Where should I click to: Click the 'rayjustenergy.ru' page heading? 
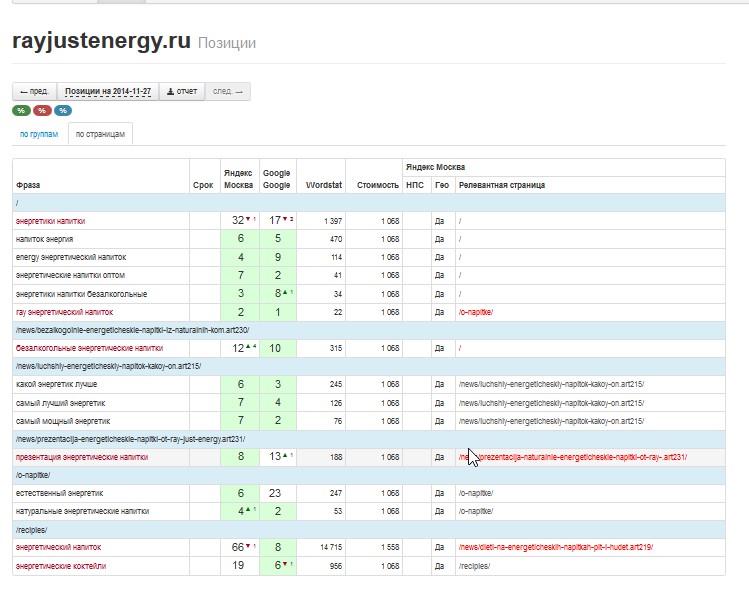[x=101, y=41]
